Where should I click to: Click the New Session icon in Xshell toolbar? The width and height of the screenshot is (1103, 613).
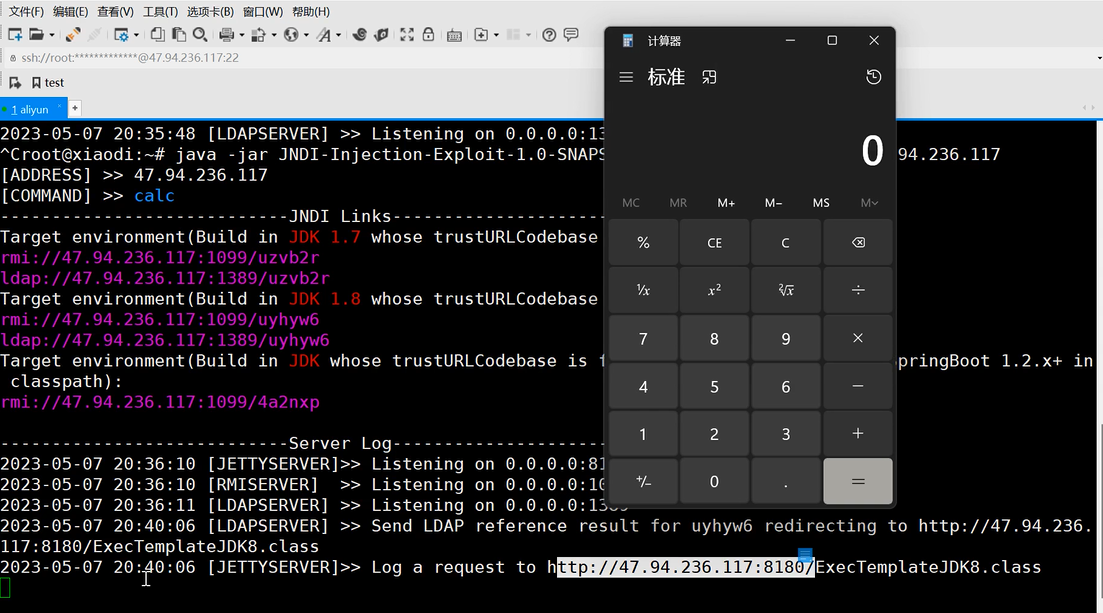[x=15, y=34]
